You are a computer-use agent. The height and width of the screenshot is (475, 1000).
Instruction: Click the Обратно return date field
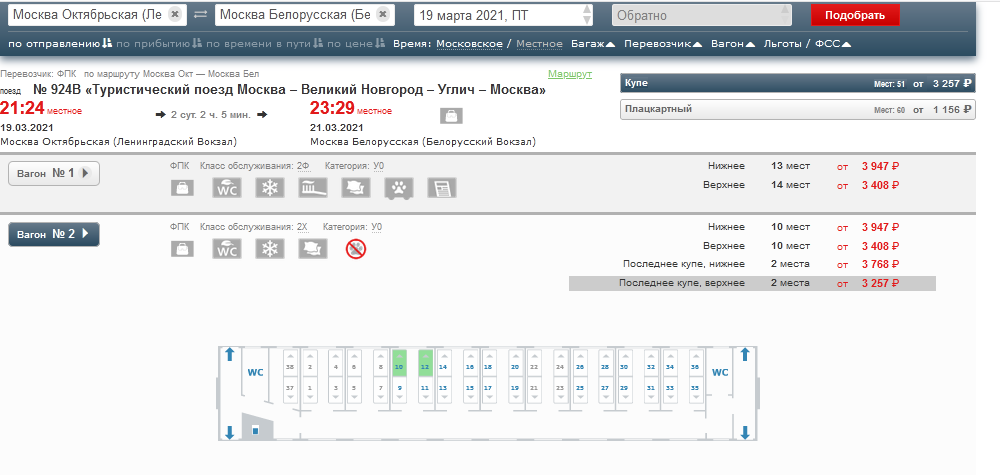click(700, 15)
